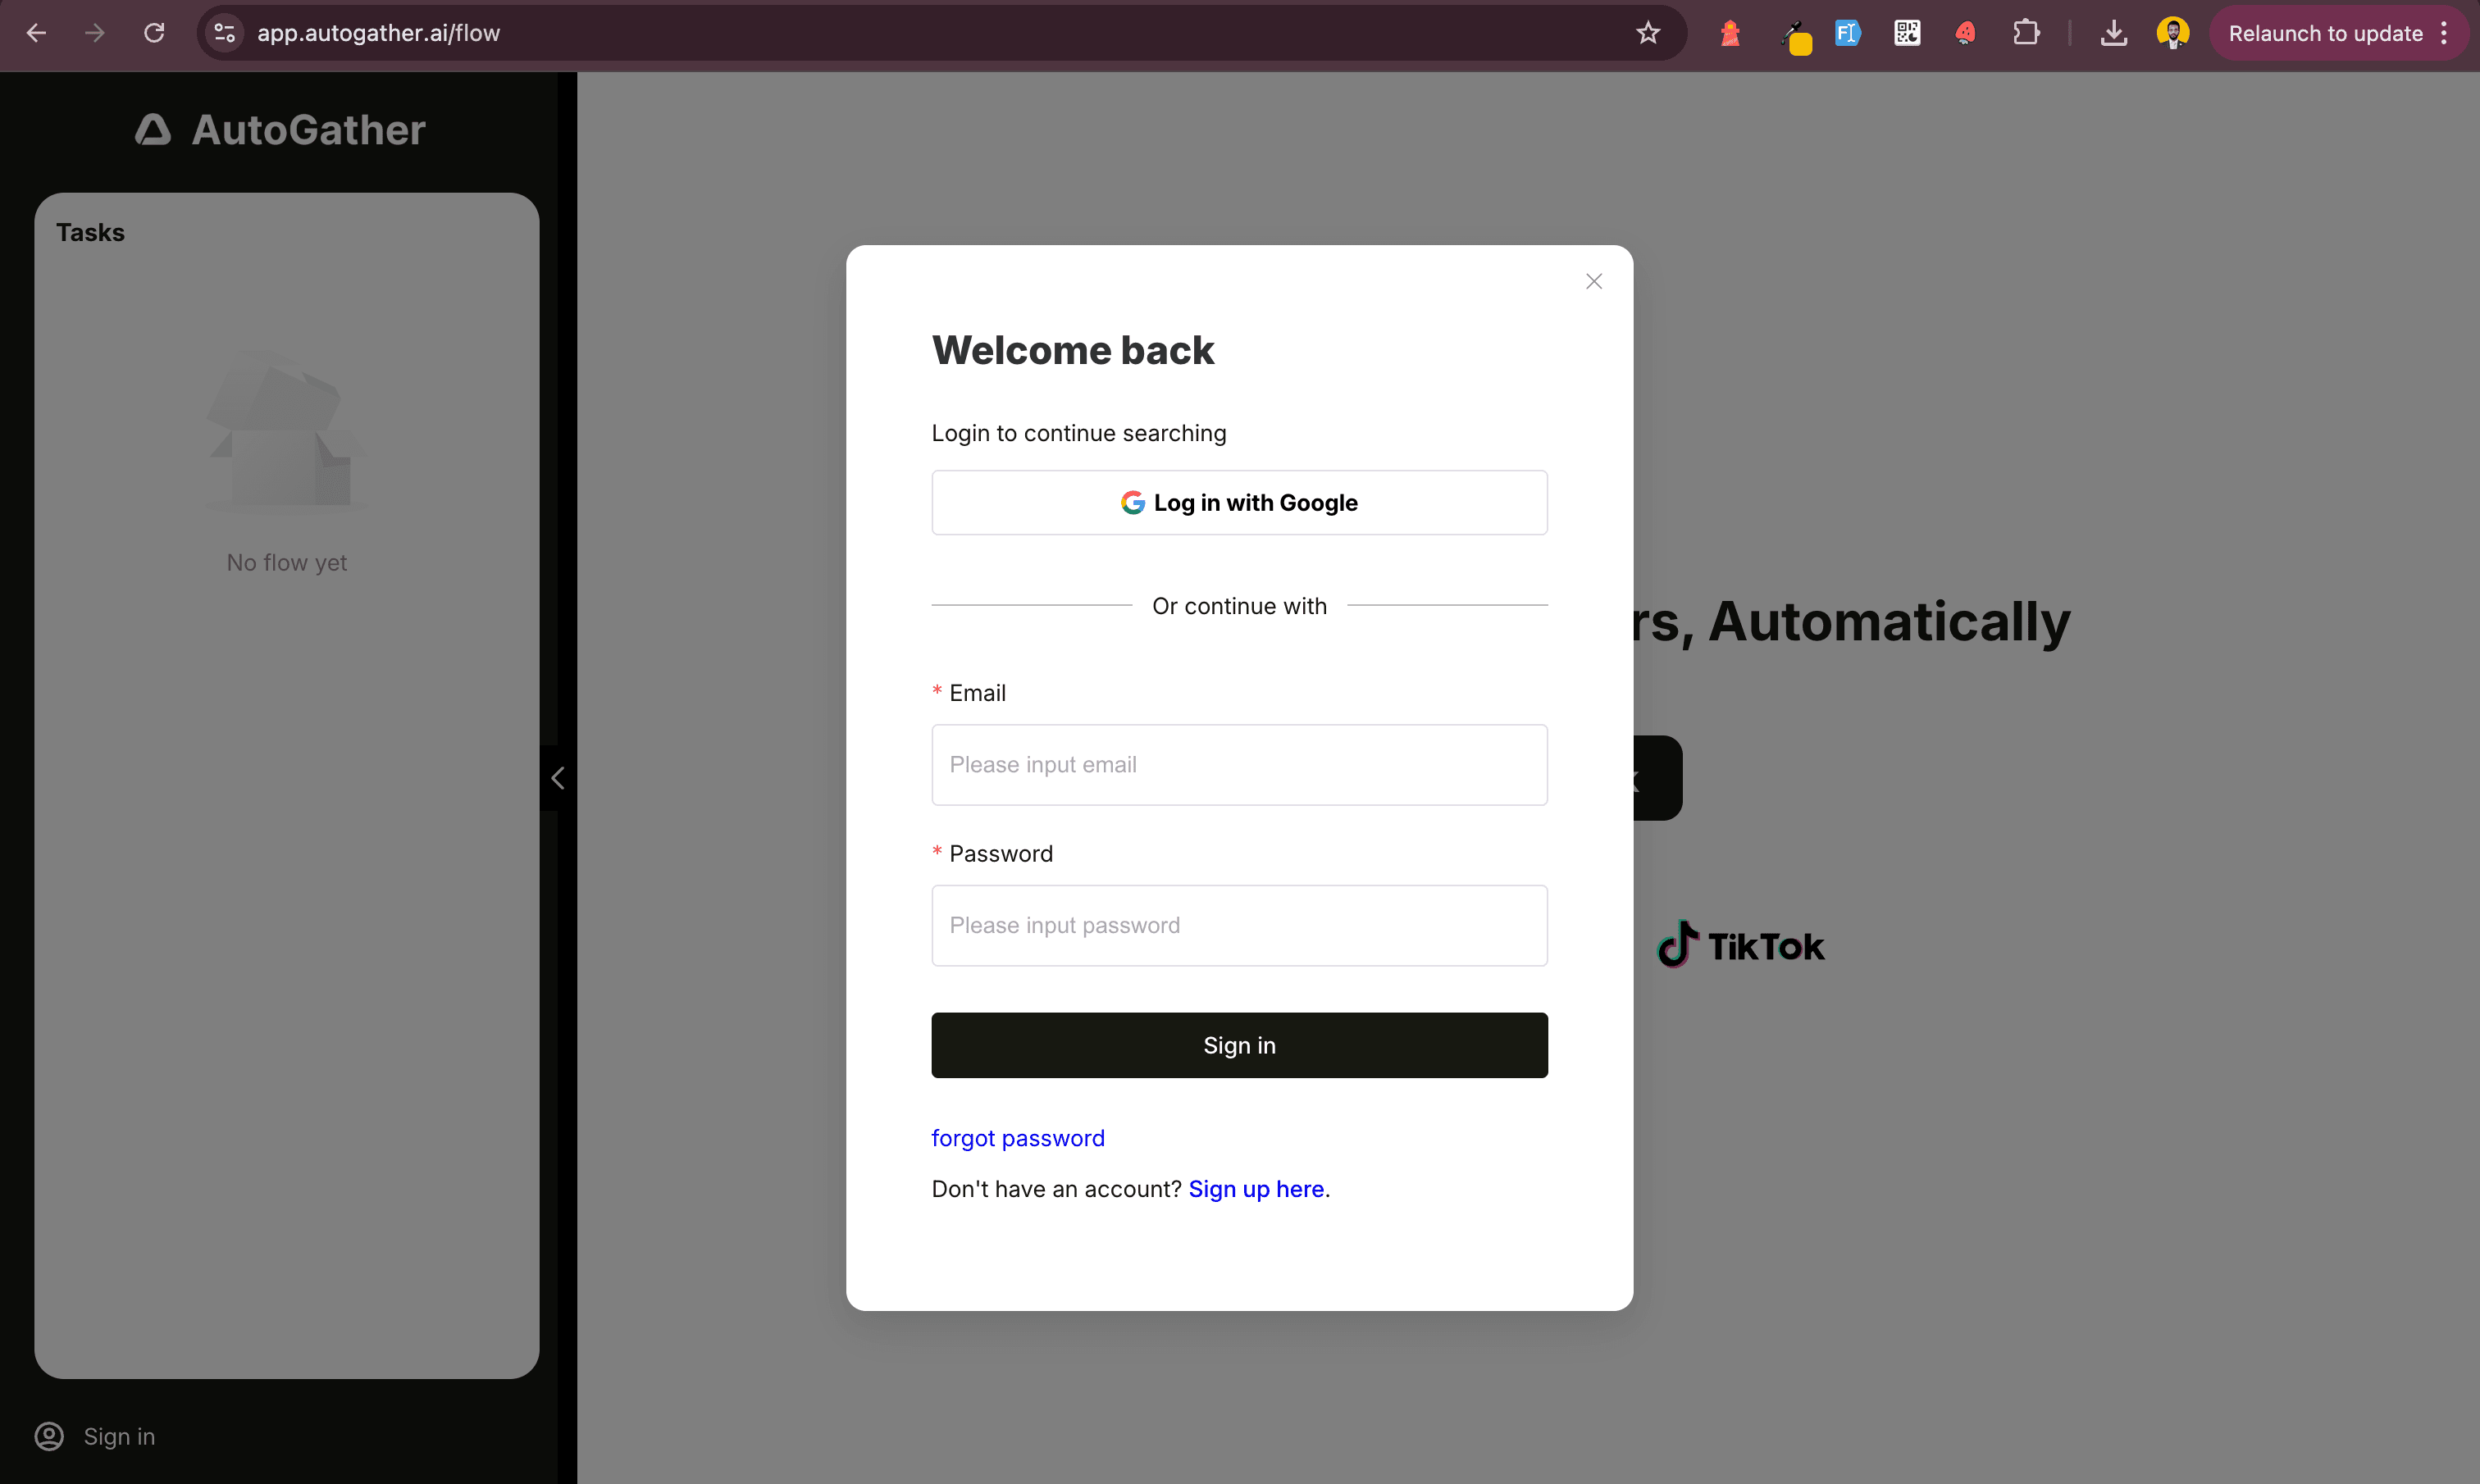Click the Sign in person icon at bottom

[48, 1436]
